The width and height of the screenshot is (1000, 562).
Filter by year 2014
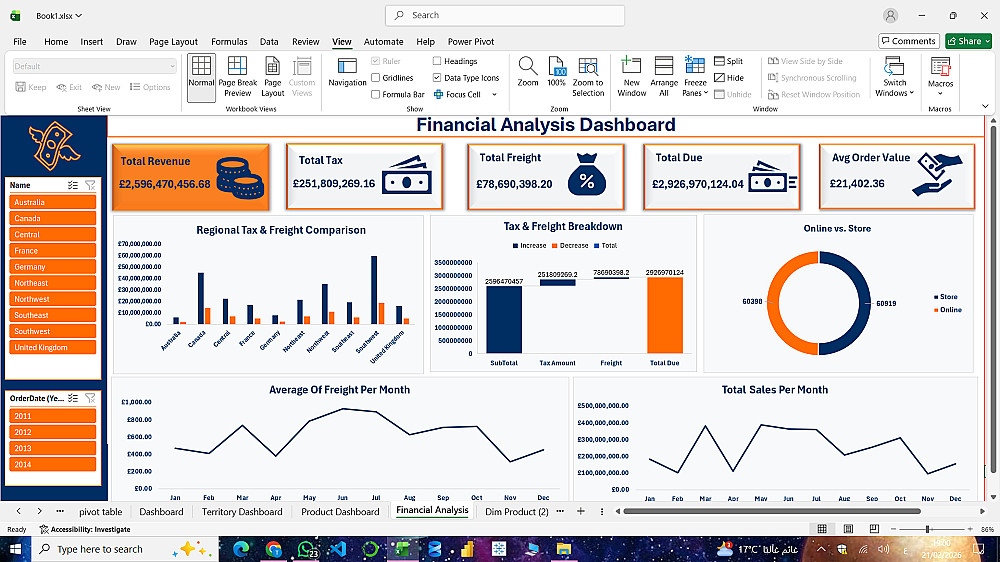coord(52,464)
